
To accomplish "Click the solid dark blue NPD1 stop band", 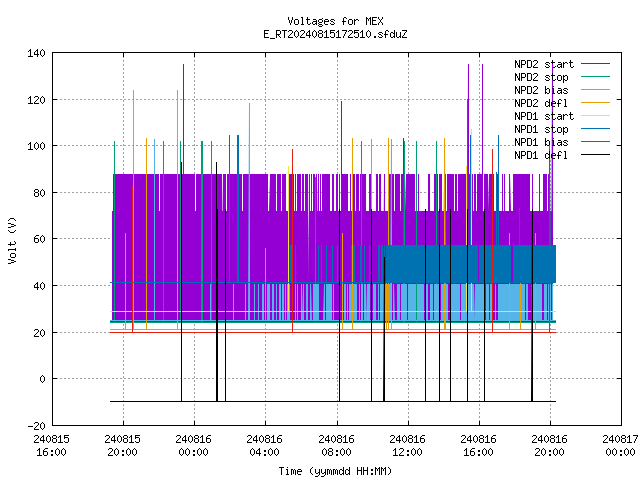I will (471, 264).
